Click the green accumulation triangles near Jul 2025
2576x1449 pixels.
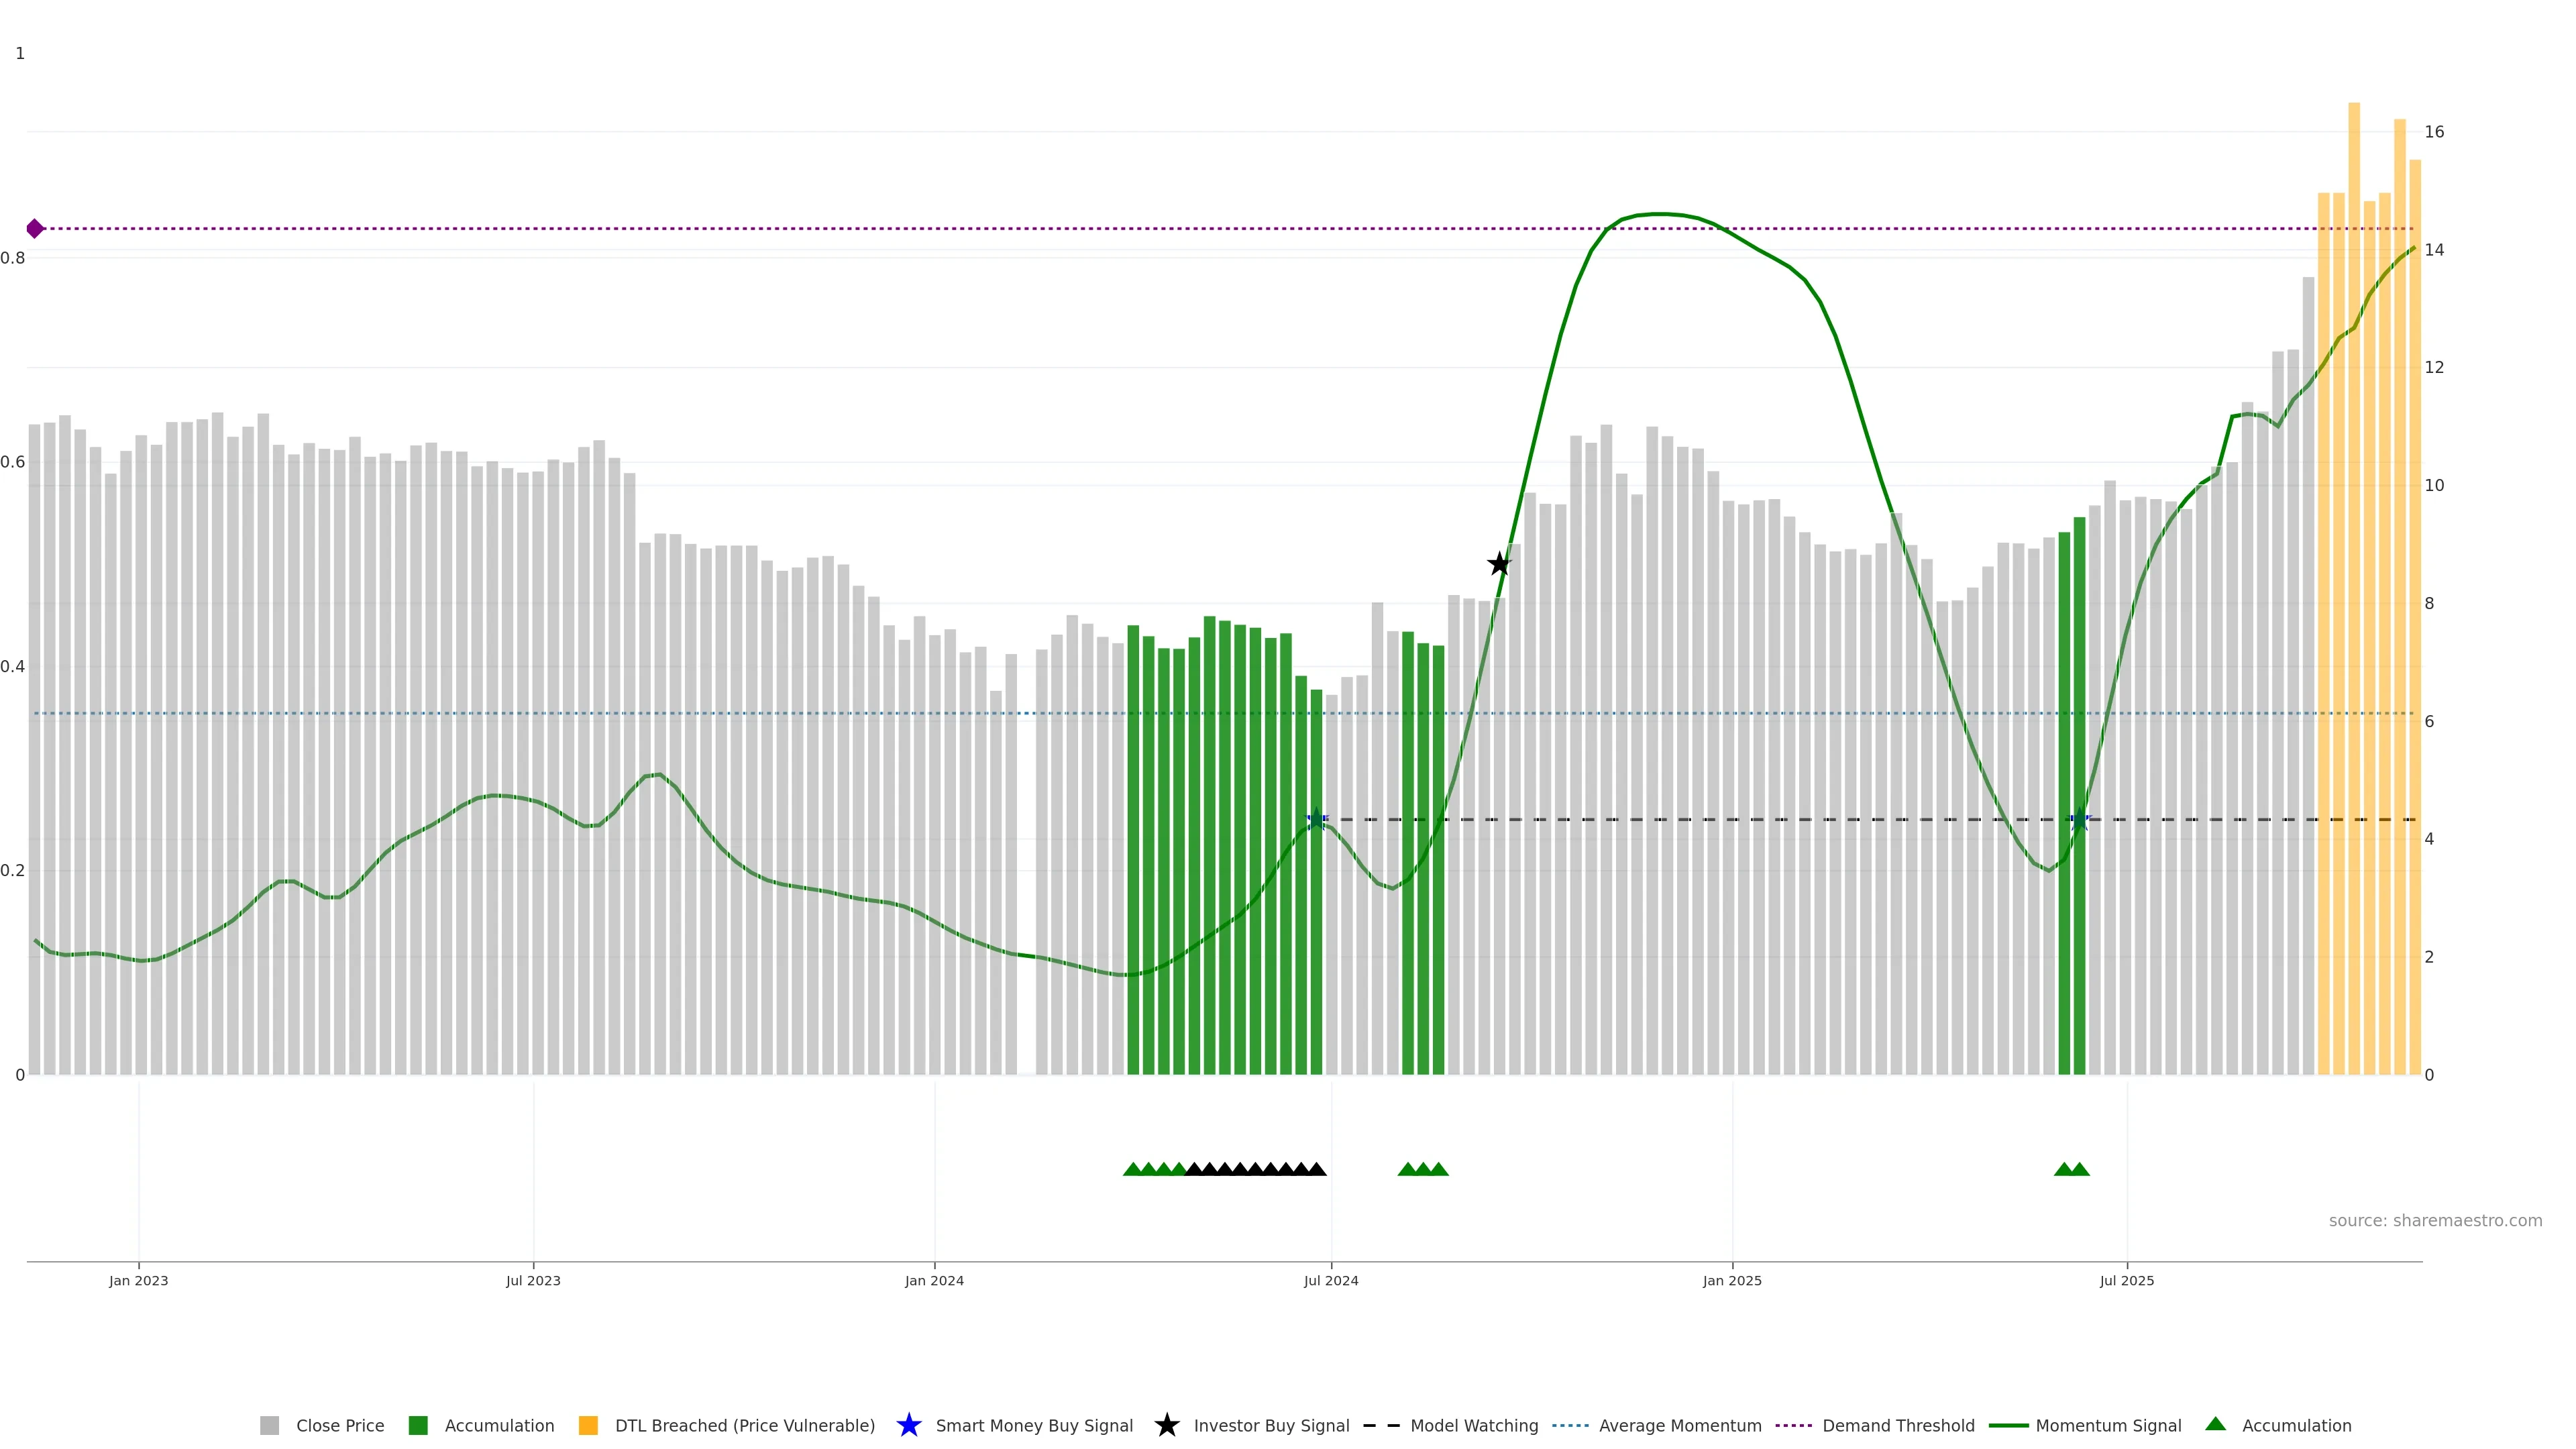click(x=2071, y=1169)
